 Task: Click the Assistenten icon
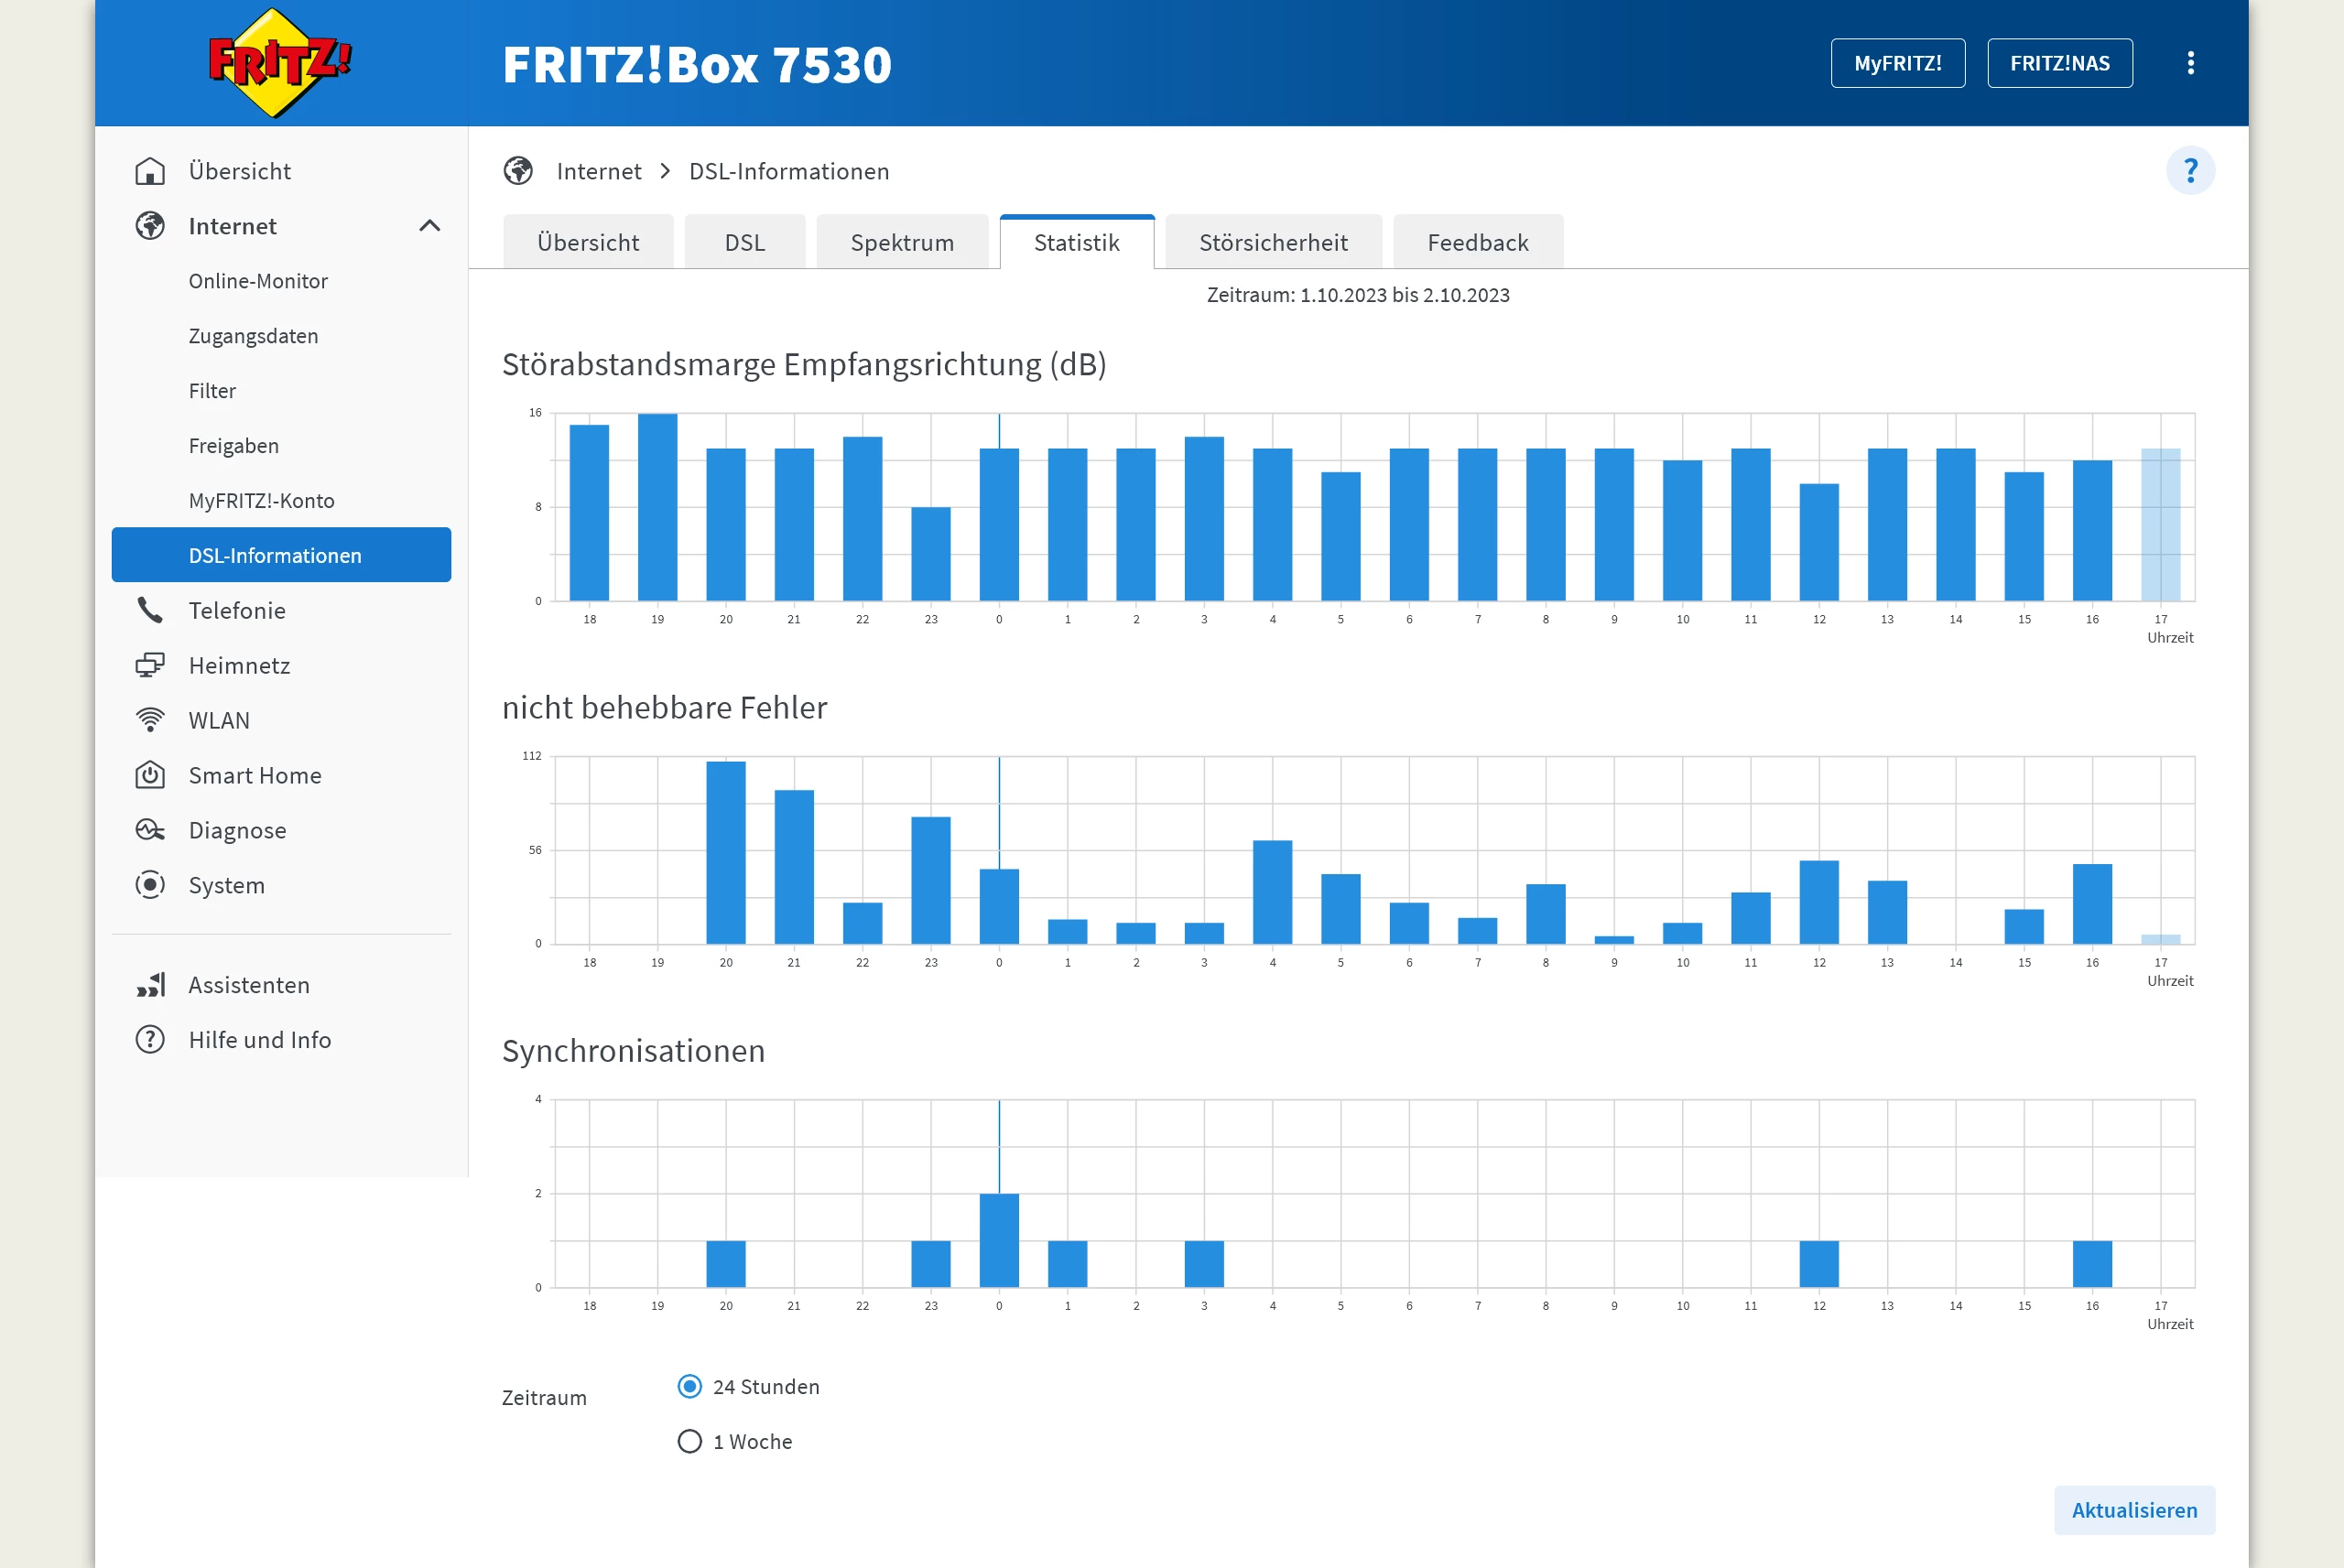click(x=150, y=985)
